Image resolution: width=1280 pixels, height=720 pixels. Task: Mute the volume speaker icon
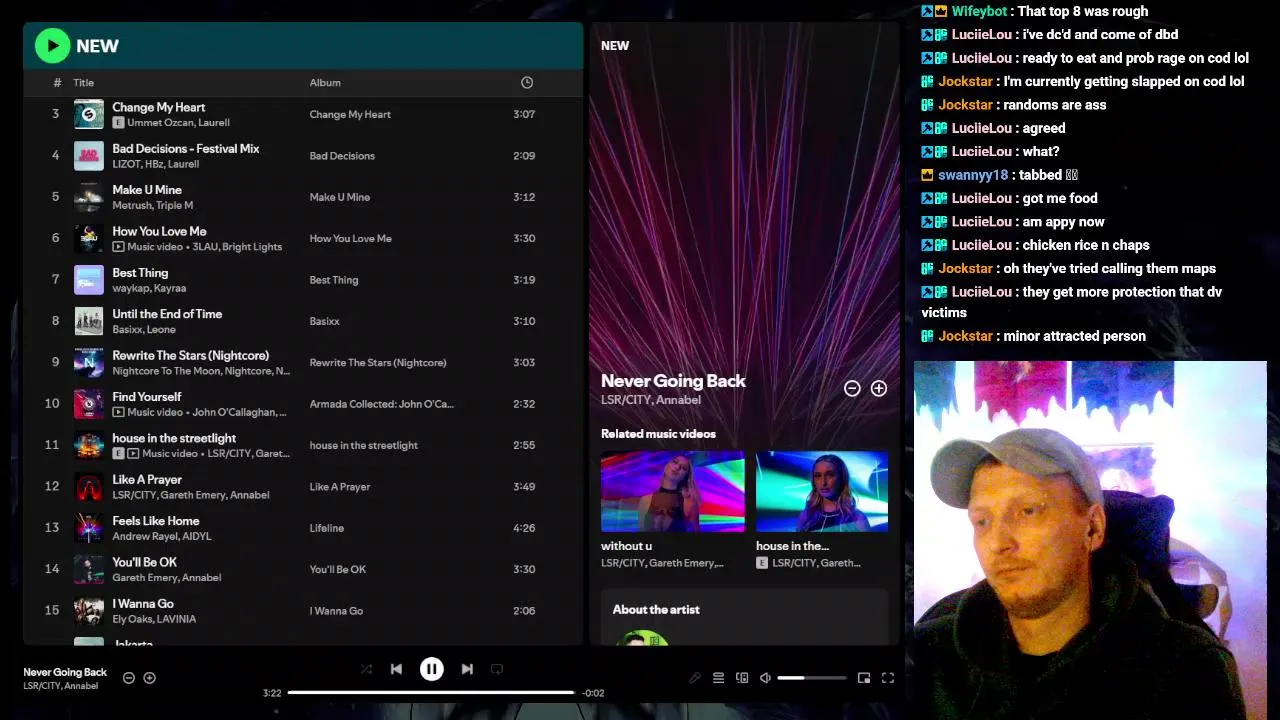765,678
